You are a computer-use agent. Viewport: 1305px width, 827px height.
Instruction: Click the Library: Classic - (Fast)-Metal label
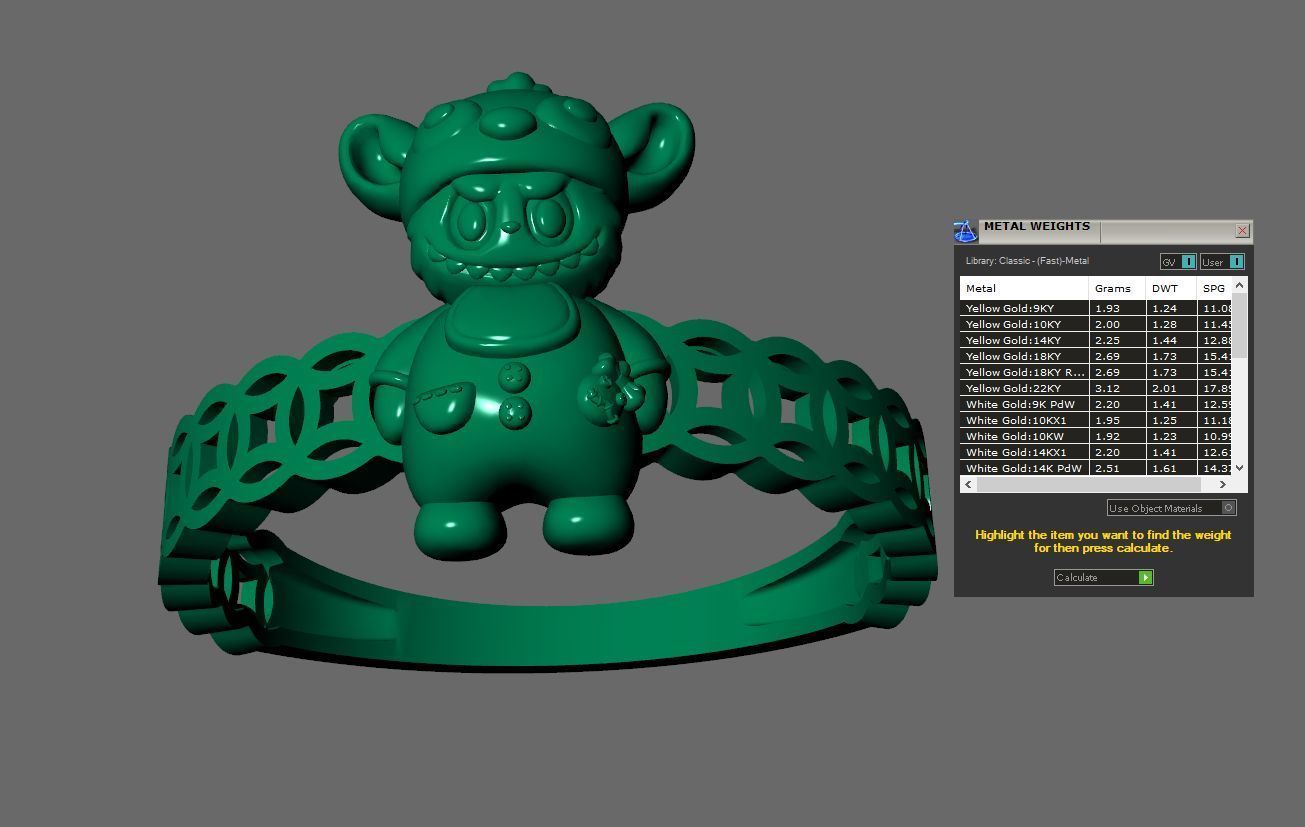[x=1027, y=261]
